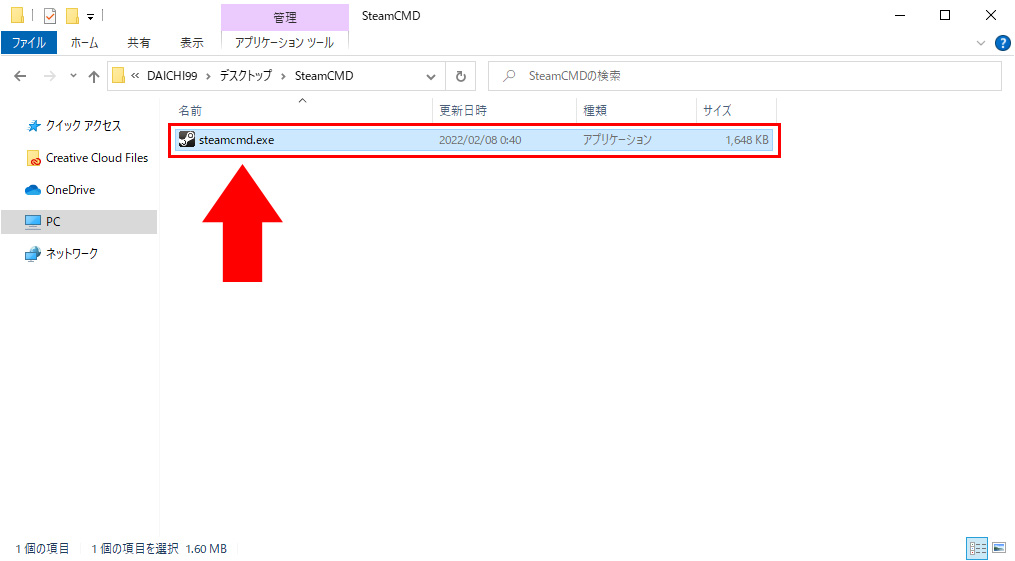
Task: Click the new folder icon in title bar
Action: coord(72,15)
